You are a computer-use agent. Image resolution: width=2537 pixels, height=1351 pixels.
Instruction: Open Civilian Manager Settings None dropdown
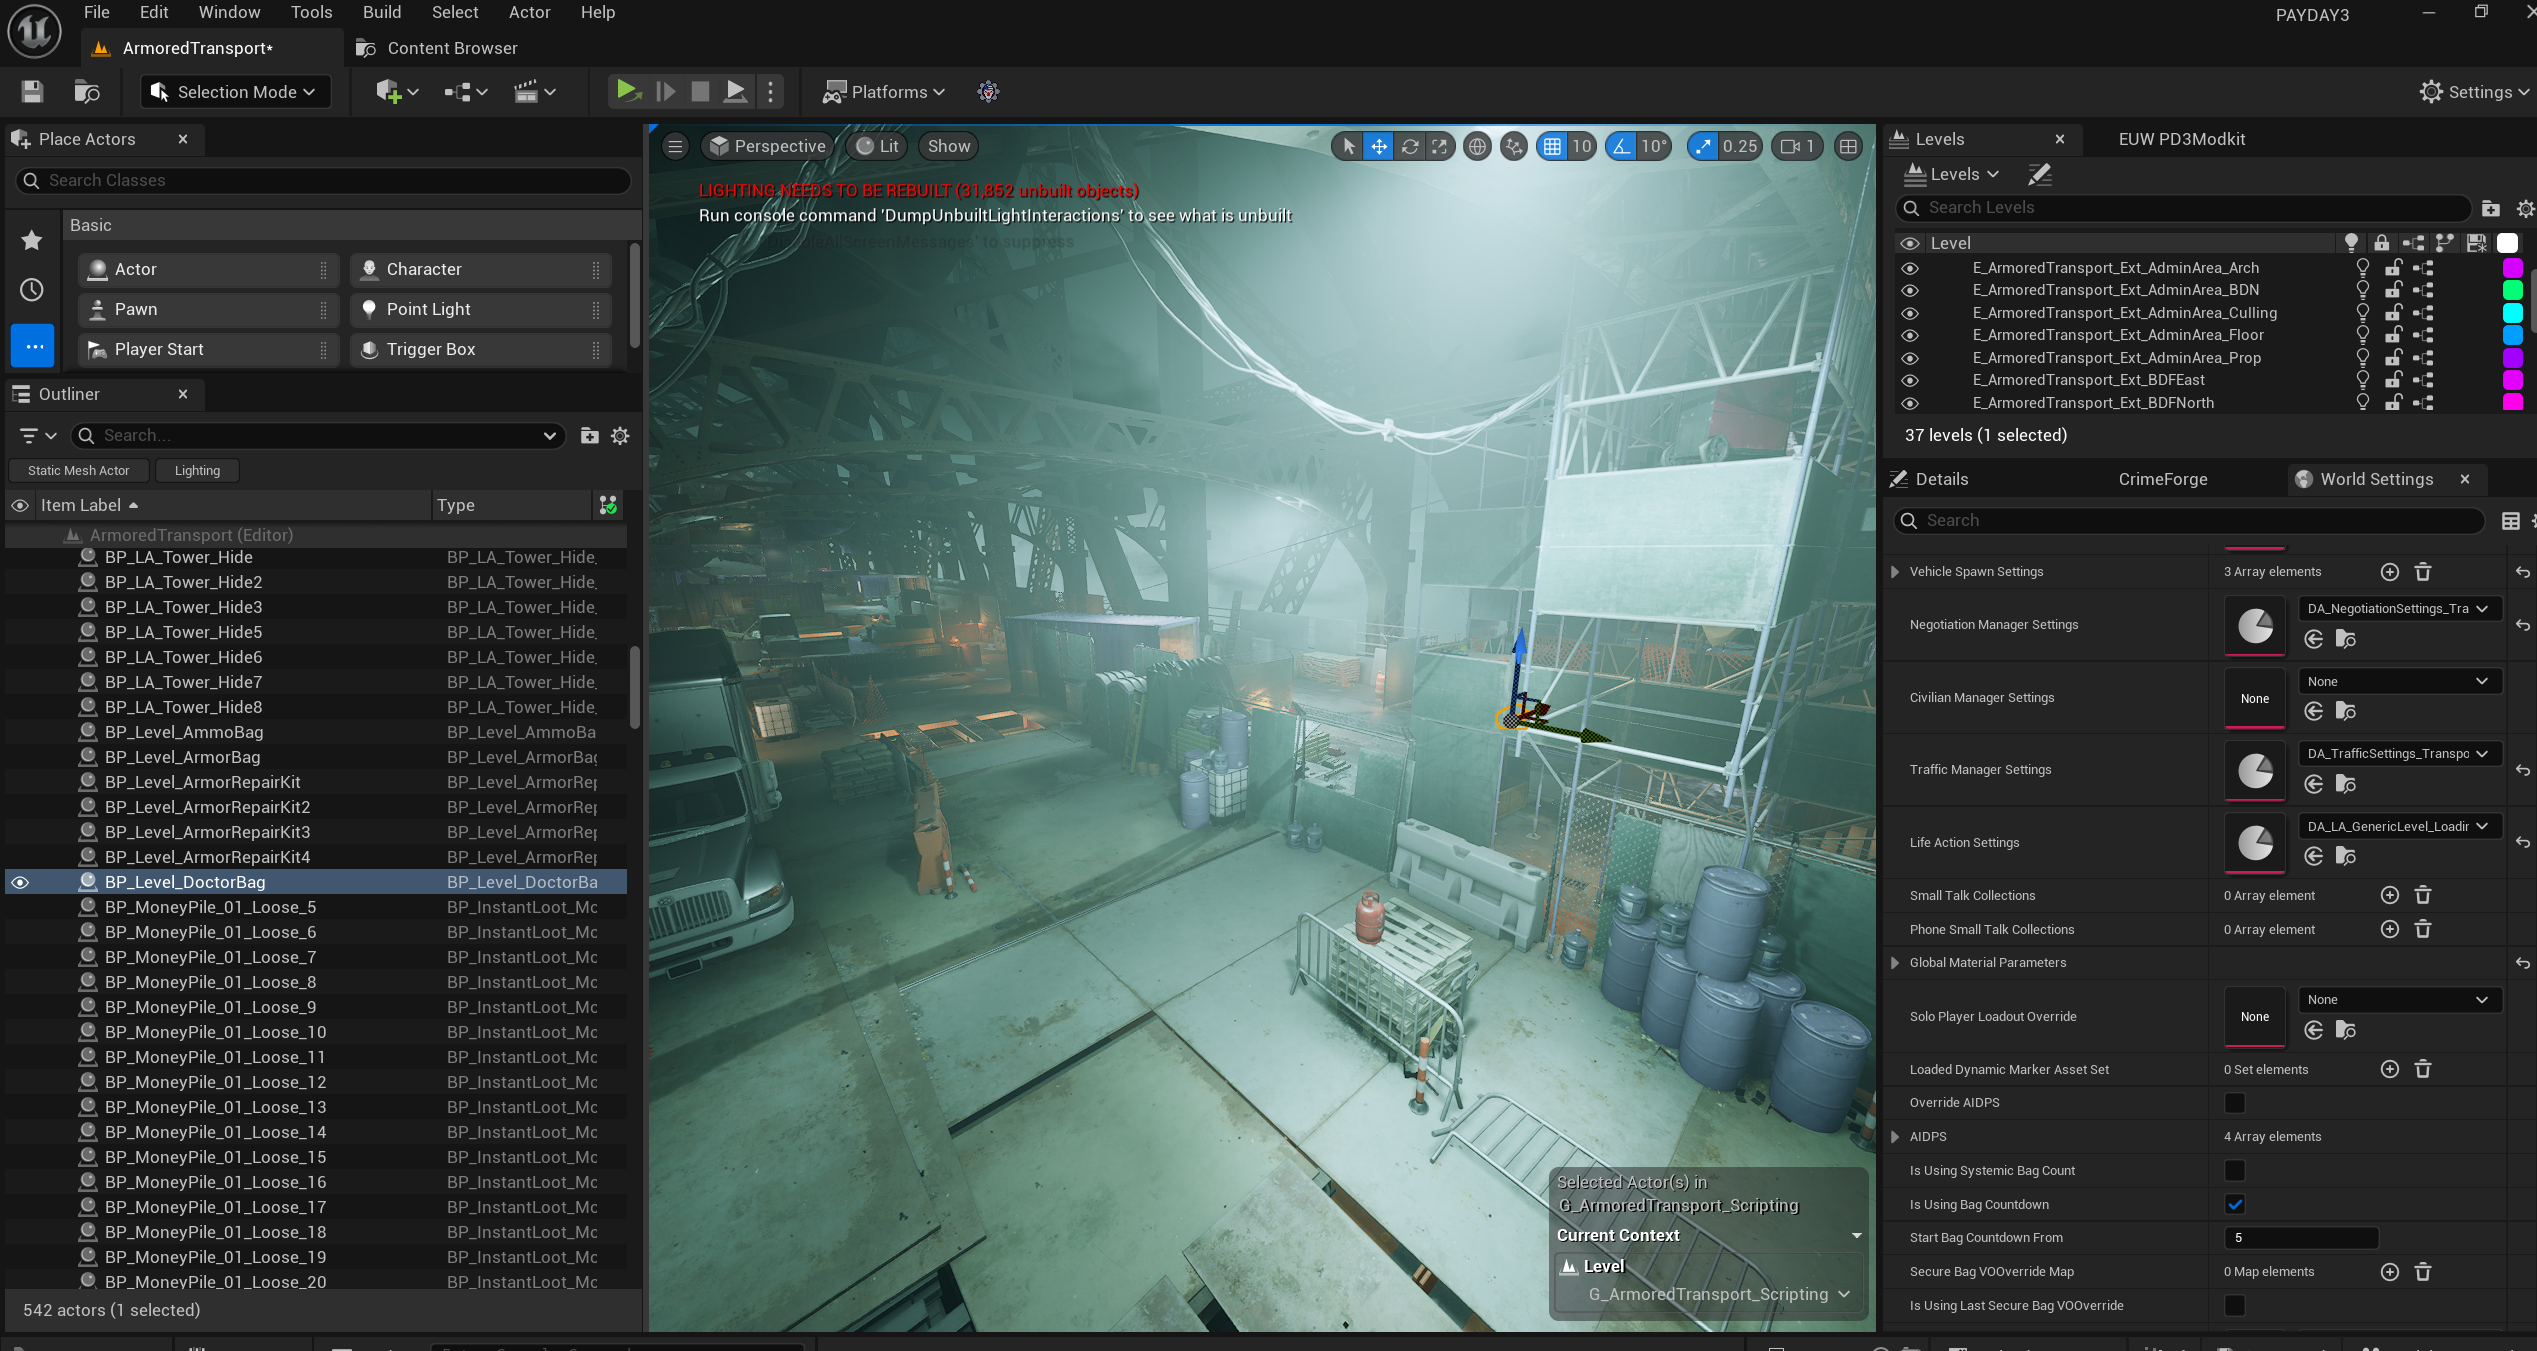2399,681
